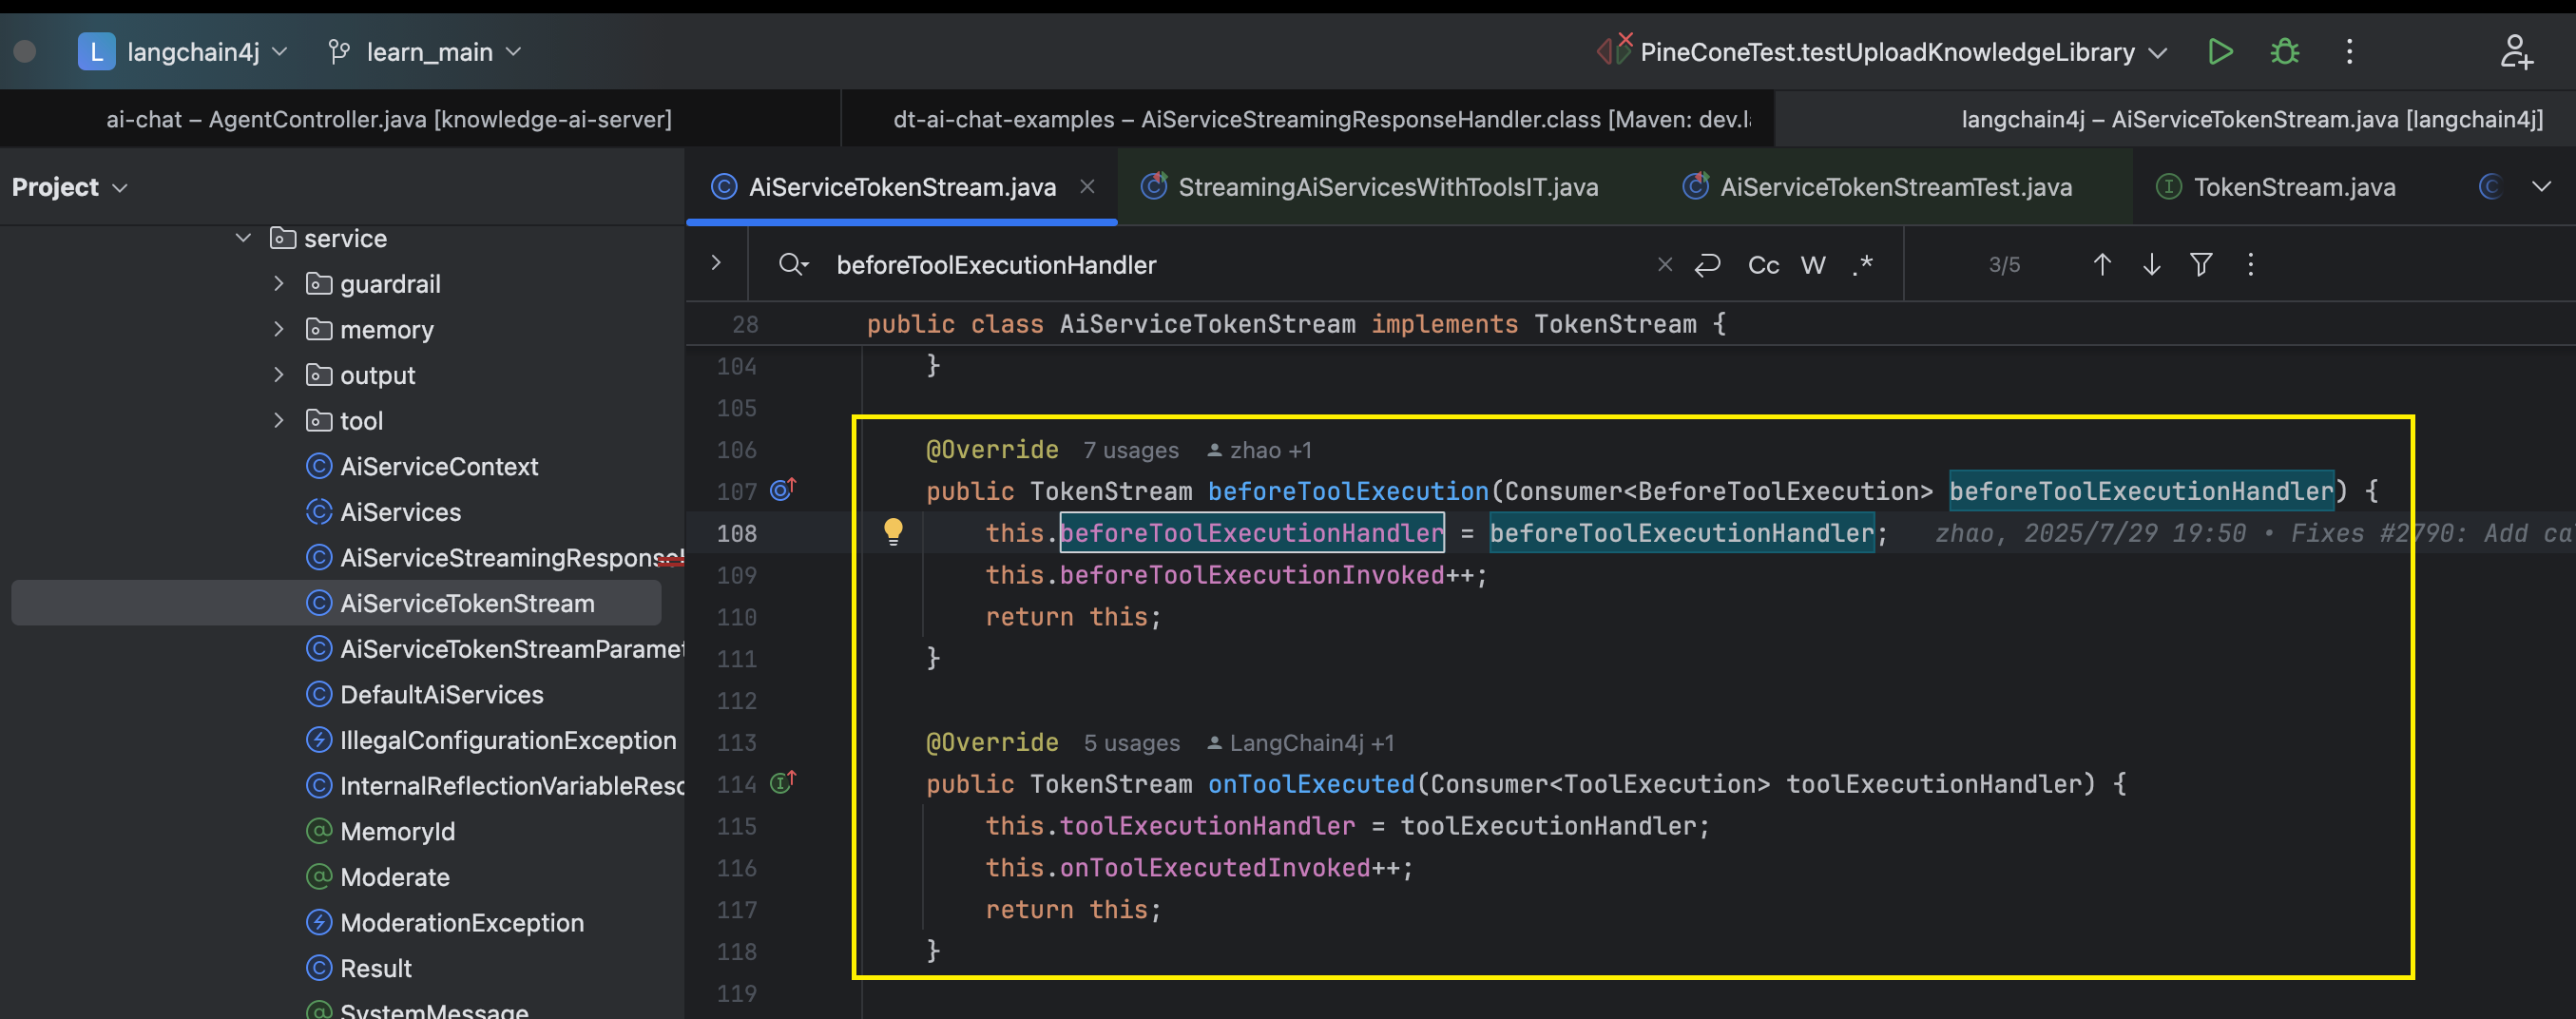This screenshot has width=2576, height=1019.
Task: Start debugging with the bug icon
Action: pos(2285,51)
